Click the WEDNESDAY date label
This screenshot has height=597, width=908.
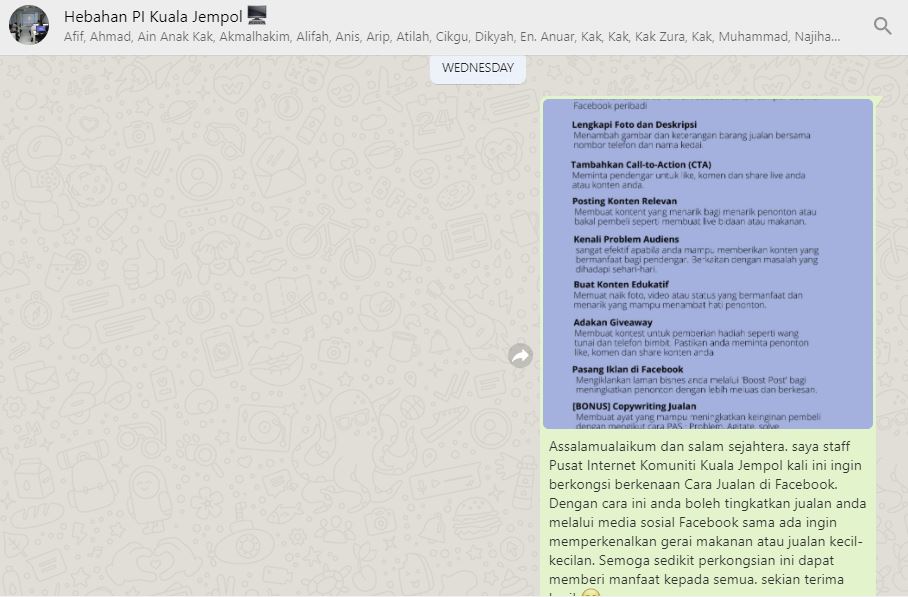click(477, 68)
